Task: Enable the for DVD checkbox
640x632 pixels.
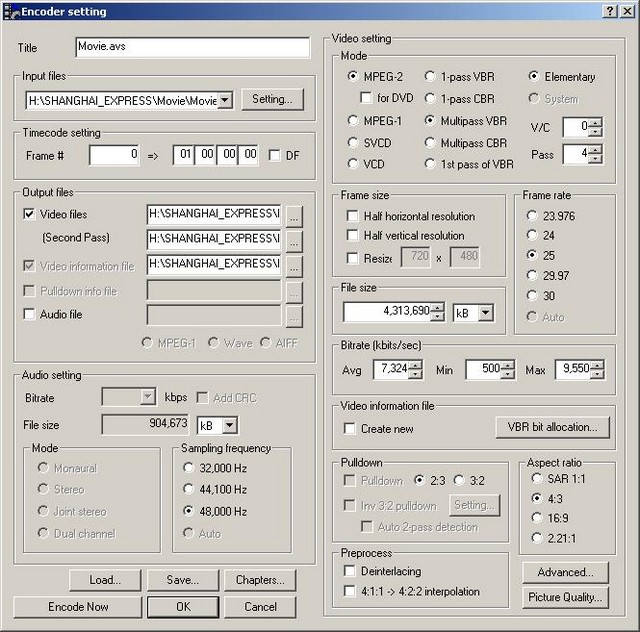Action: tap(366, 98)
